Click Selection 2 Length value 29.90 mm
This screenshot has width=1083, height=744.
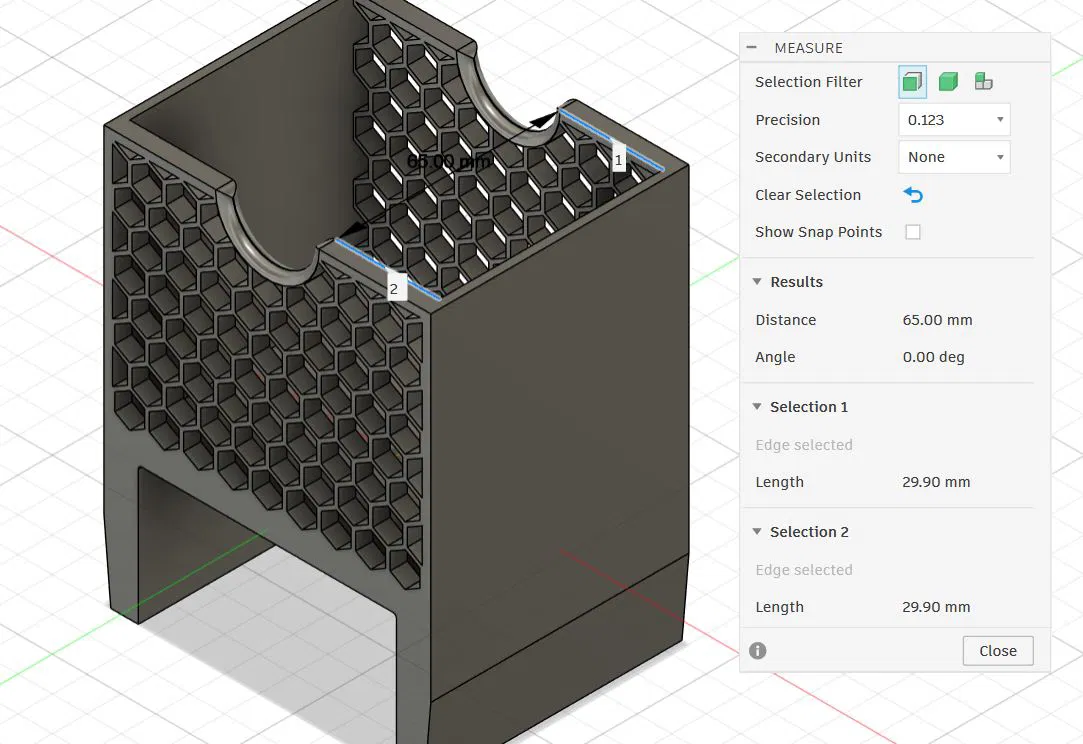tap(936, 607)
